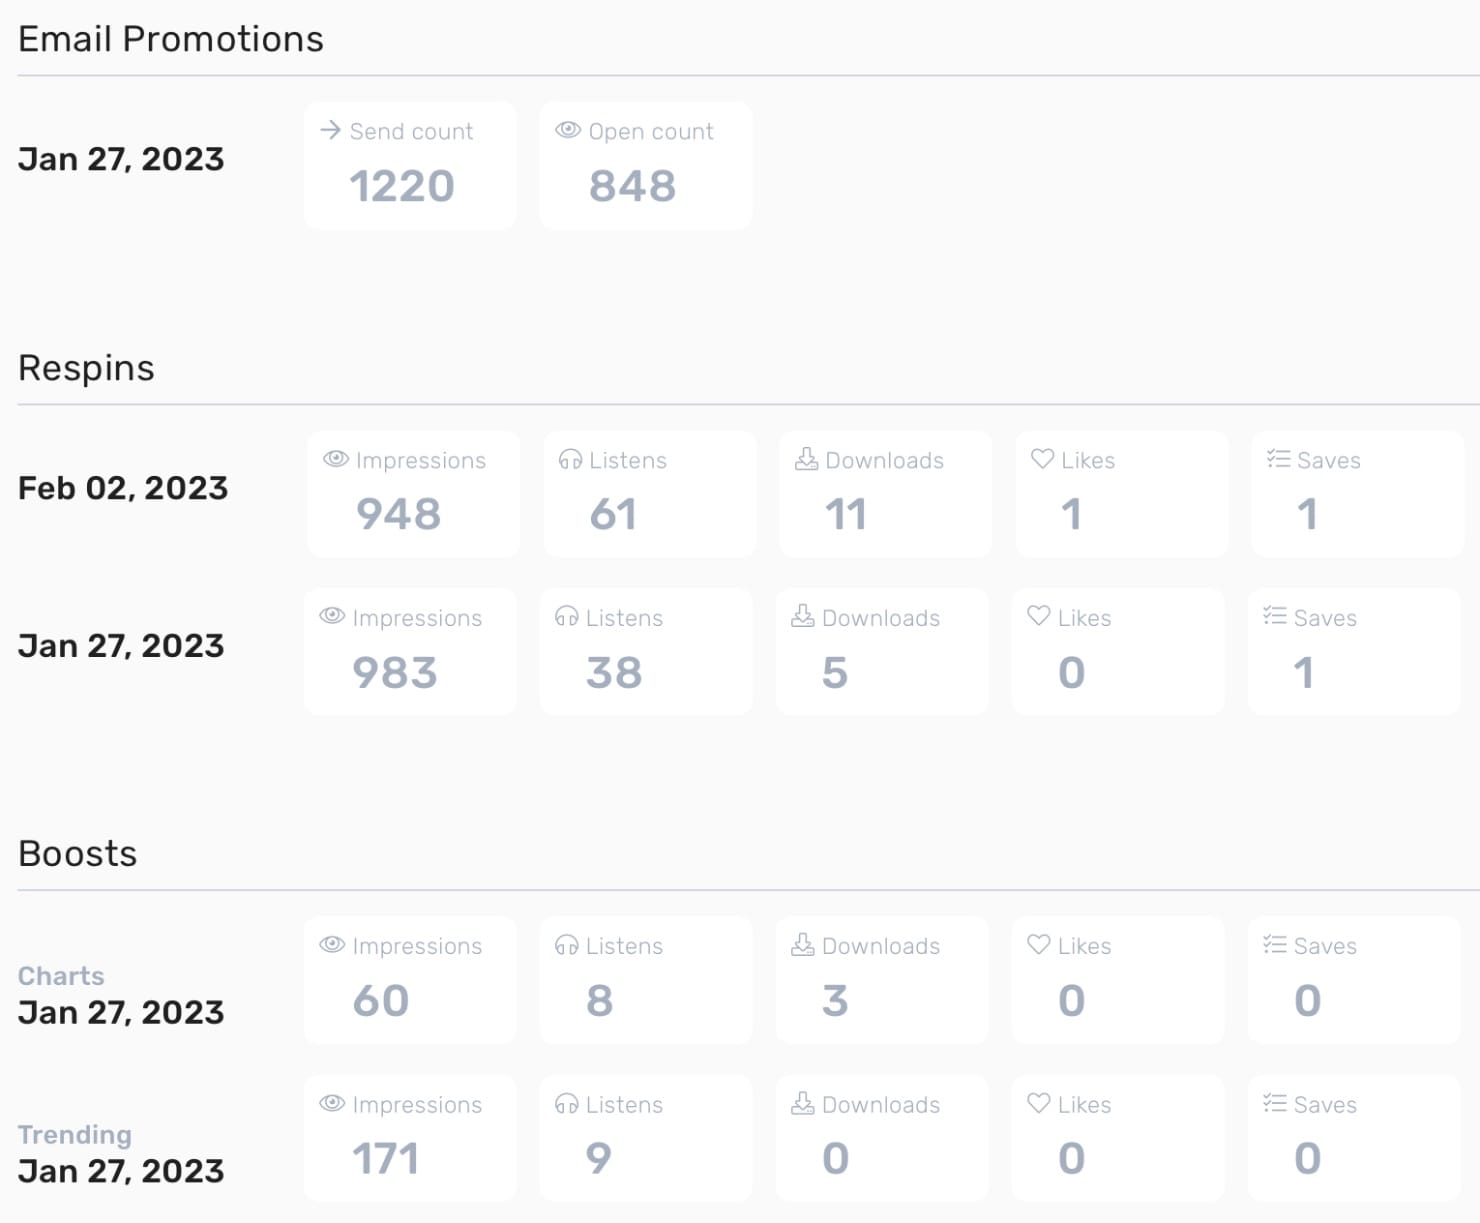This screenshot has width=1480, height=1223.
Task: Open the Jan 27, 2023 Email Promotion details
Action: click(121, 158)
